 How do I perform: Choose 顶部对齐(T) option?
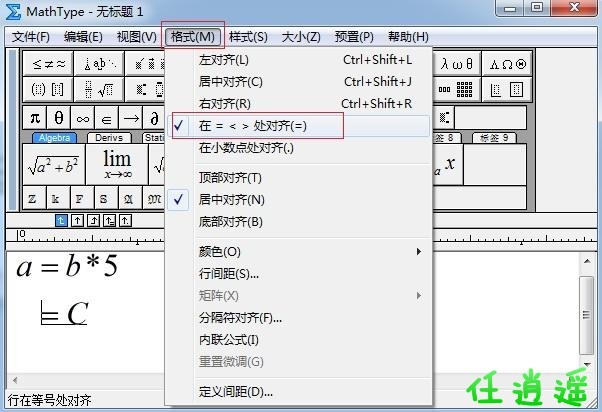(x=298, y=178)
